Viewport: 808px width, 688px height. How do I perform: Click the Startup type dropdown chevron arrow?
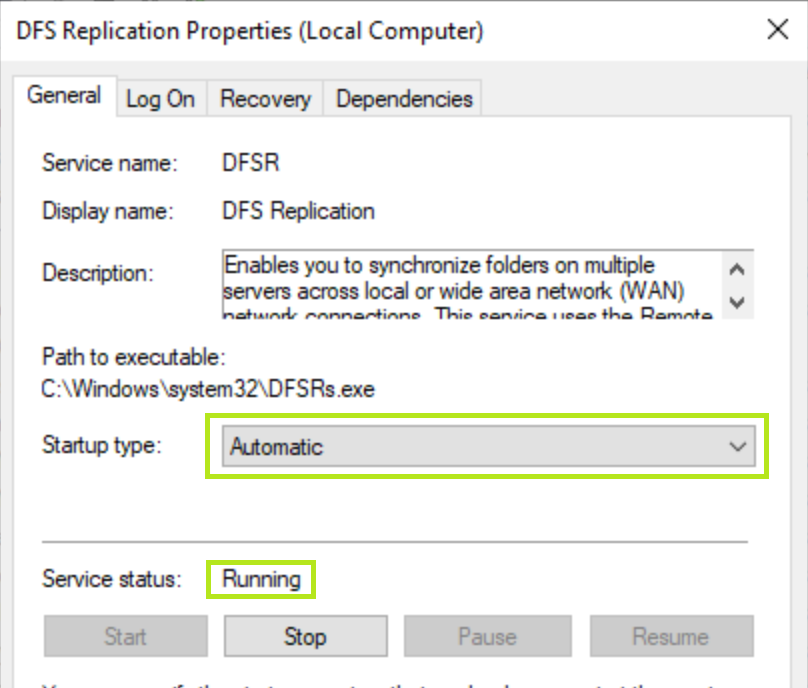(738, 447)
